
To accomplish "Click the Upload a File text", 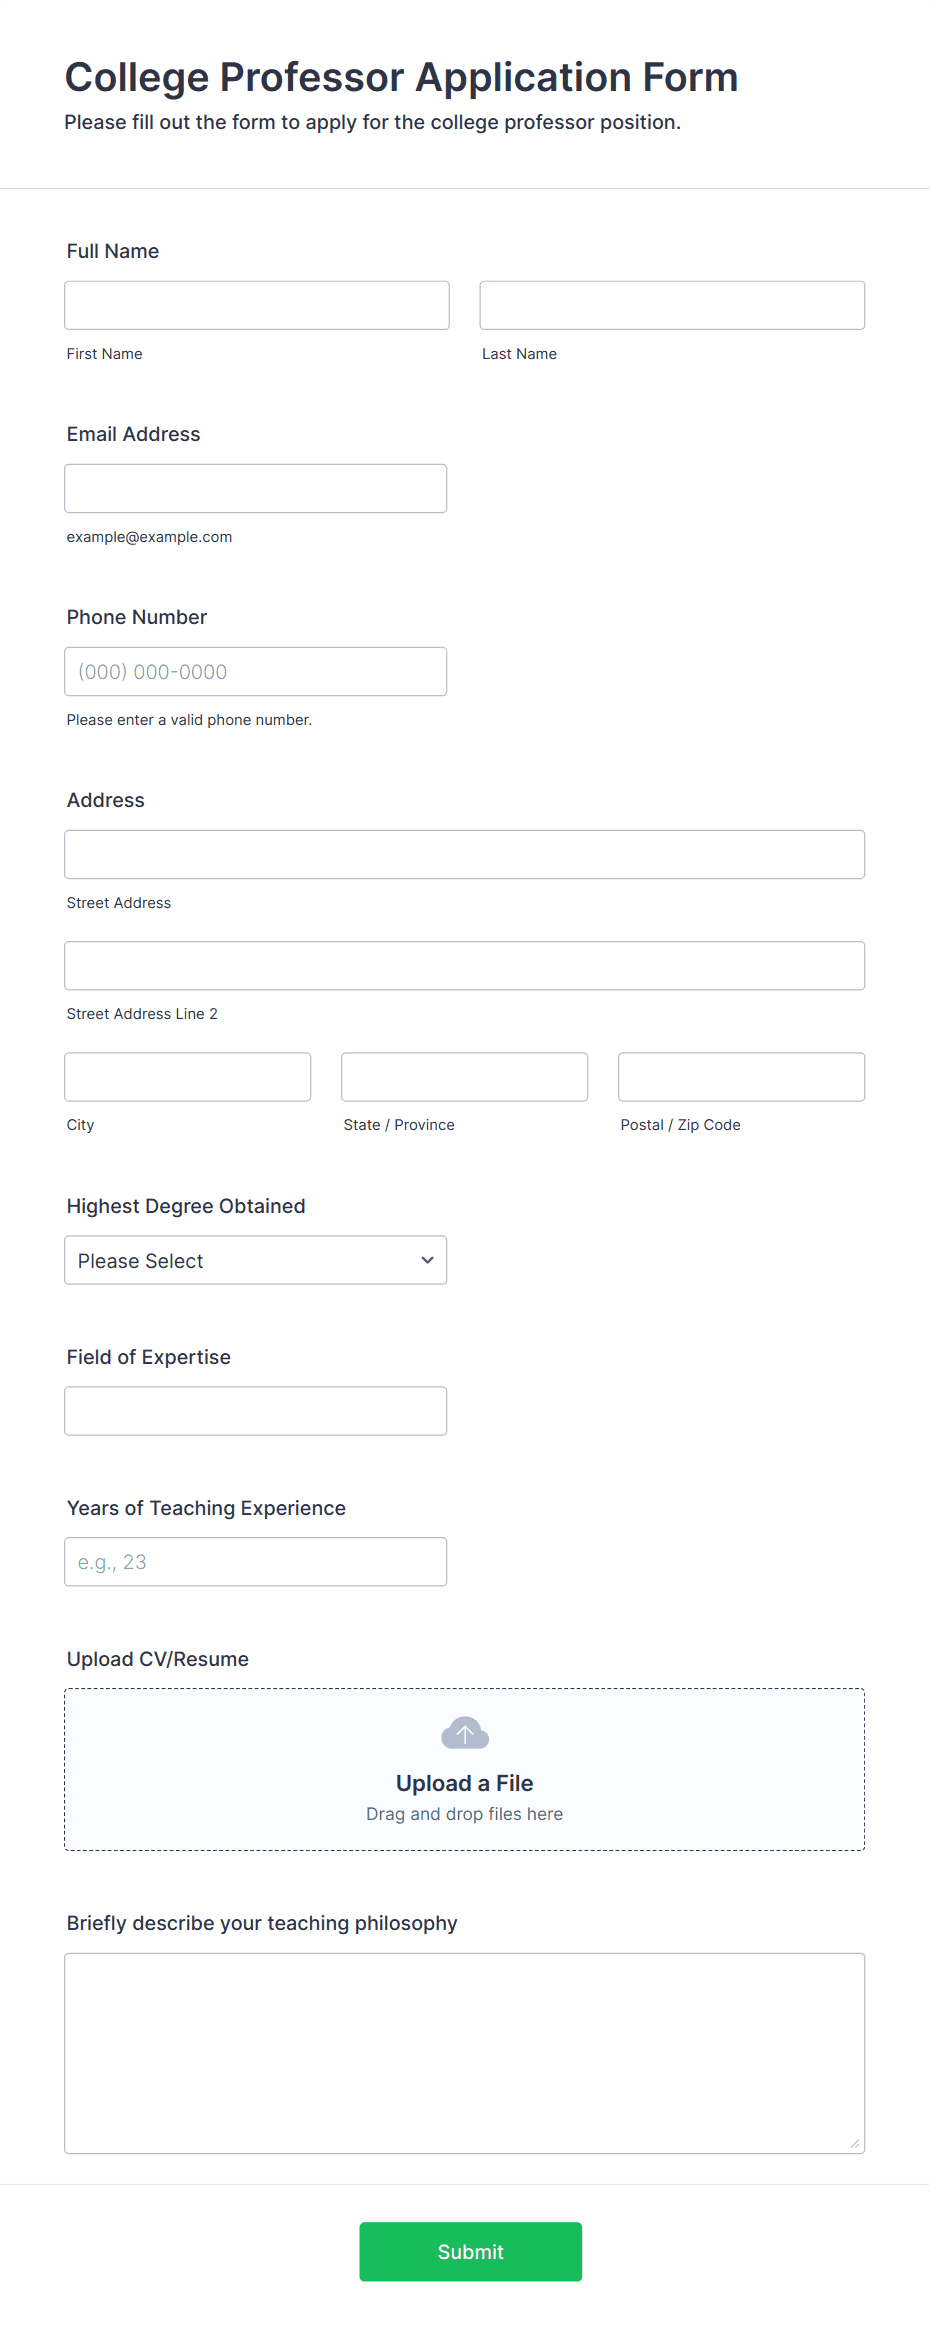I will 465,1783.
